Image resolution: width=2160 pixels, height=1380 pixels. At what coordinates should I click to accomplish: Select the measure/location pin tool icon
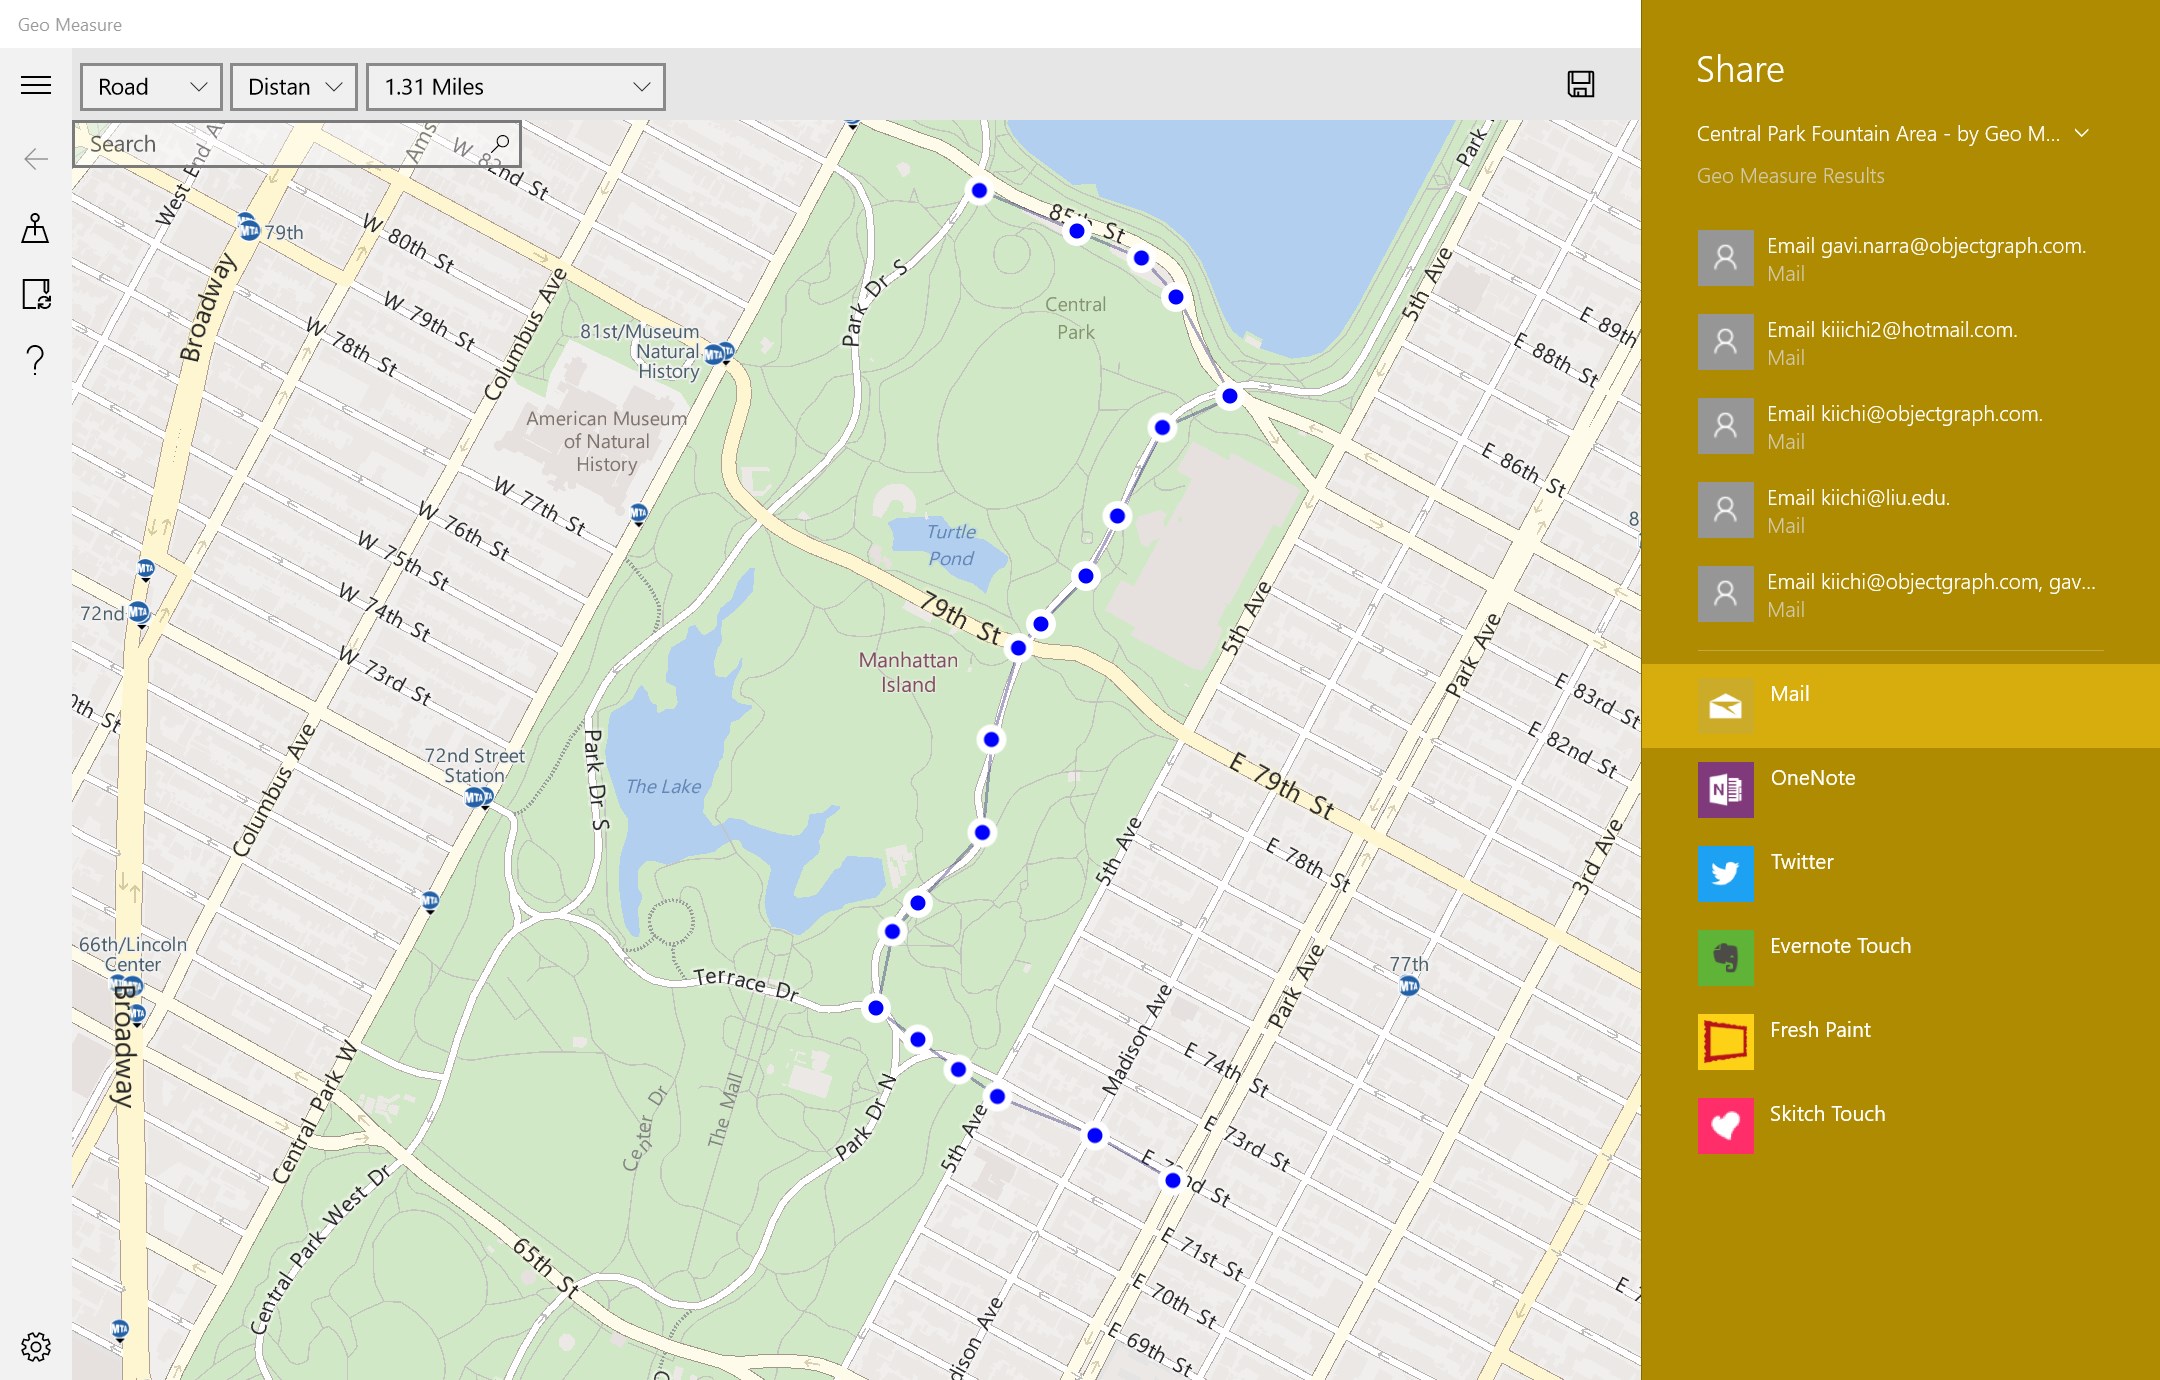coord(36,228)
